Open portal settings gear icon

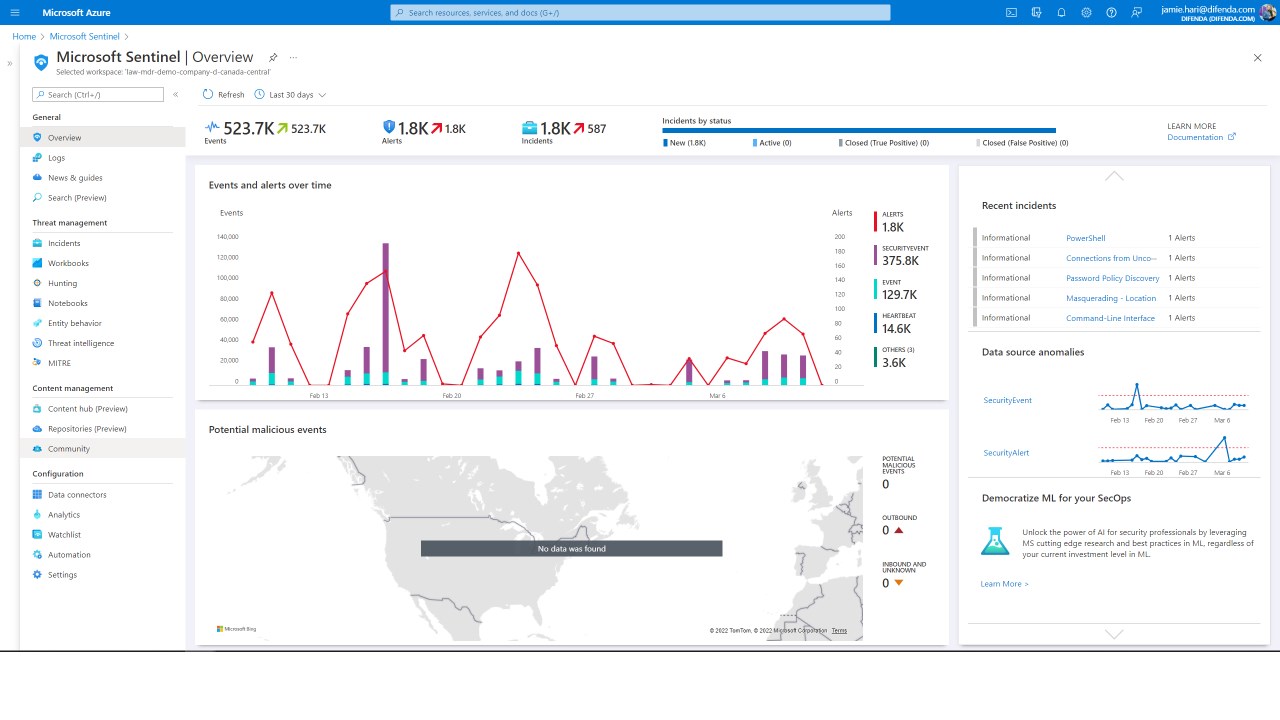[1086, 12]
